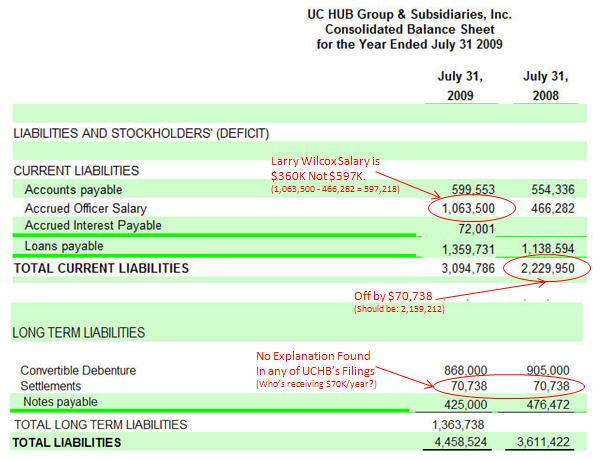Click Loans payable value 1,138,594
The width and height of the screenshot is (604, 459).
[x=548, y=249]
